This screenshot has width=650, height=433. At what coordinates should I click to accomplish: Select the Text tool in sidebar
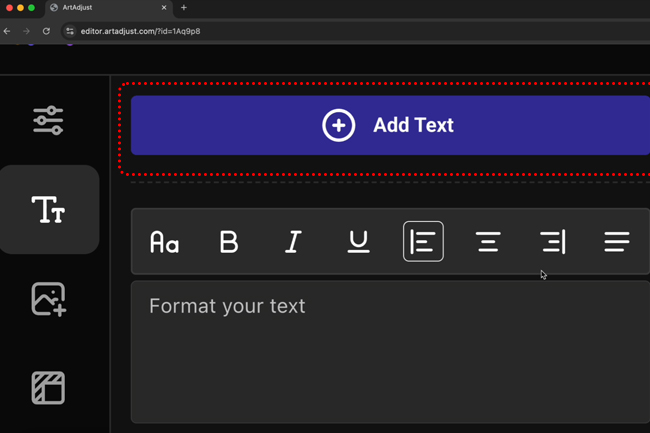(49, 210)
